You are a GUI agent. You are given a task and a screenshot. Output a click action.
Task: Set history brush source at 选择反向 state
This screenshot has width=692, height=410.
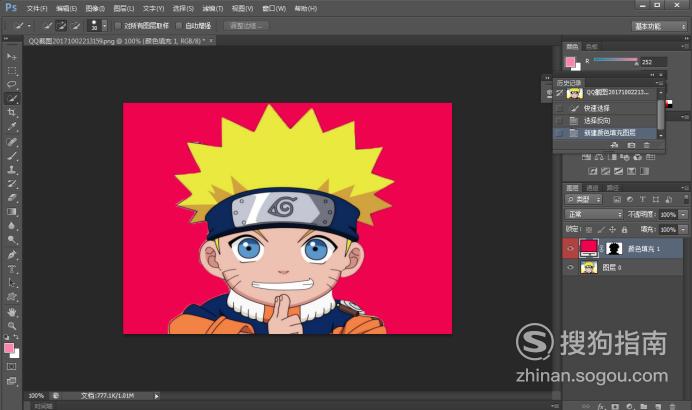[560, 120]
